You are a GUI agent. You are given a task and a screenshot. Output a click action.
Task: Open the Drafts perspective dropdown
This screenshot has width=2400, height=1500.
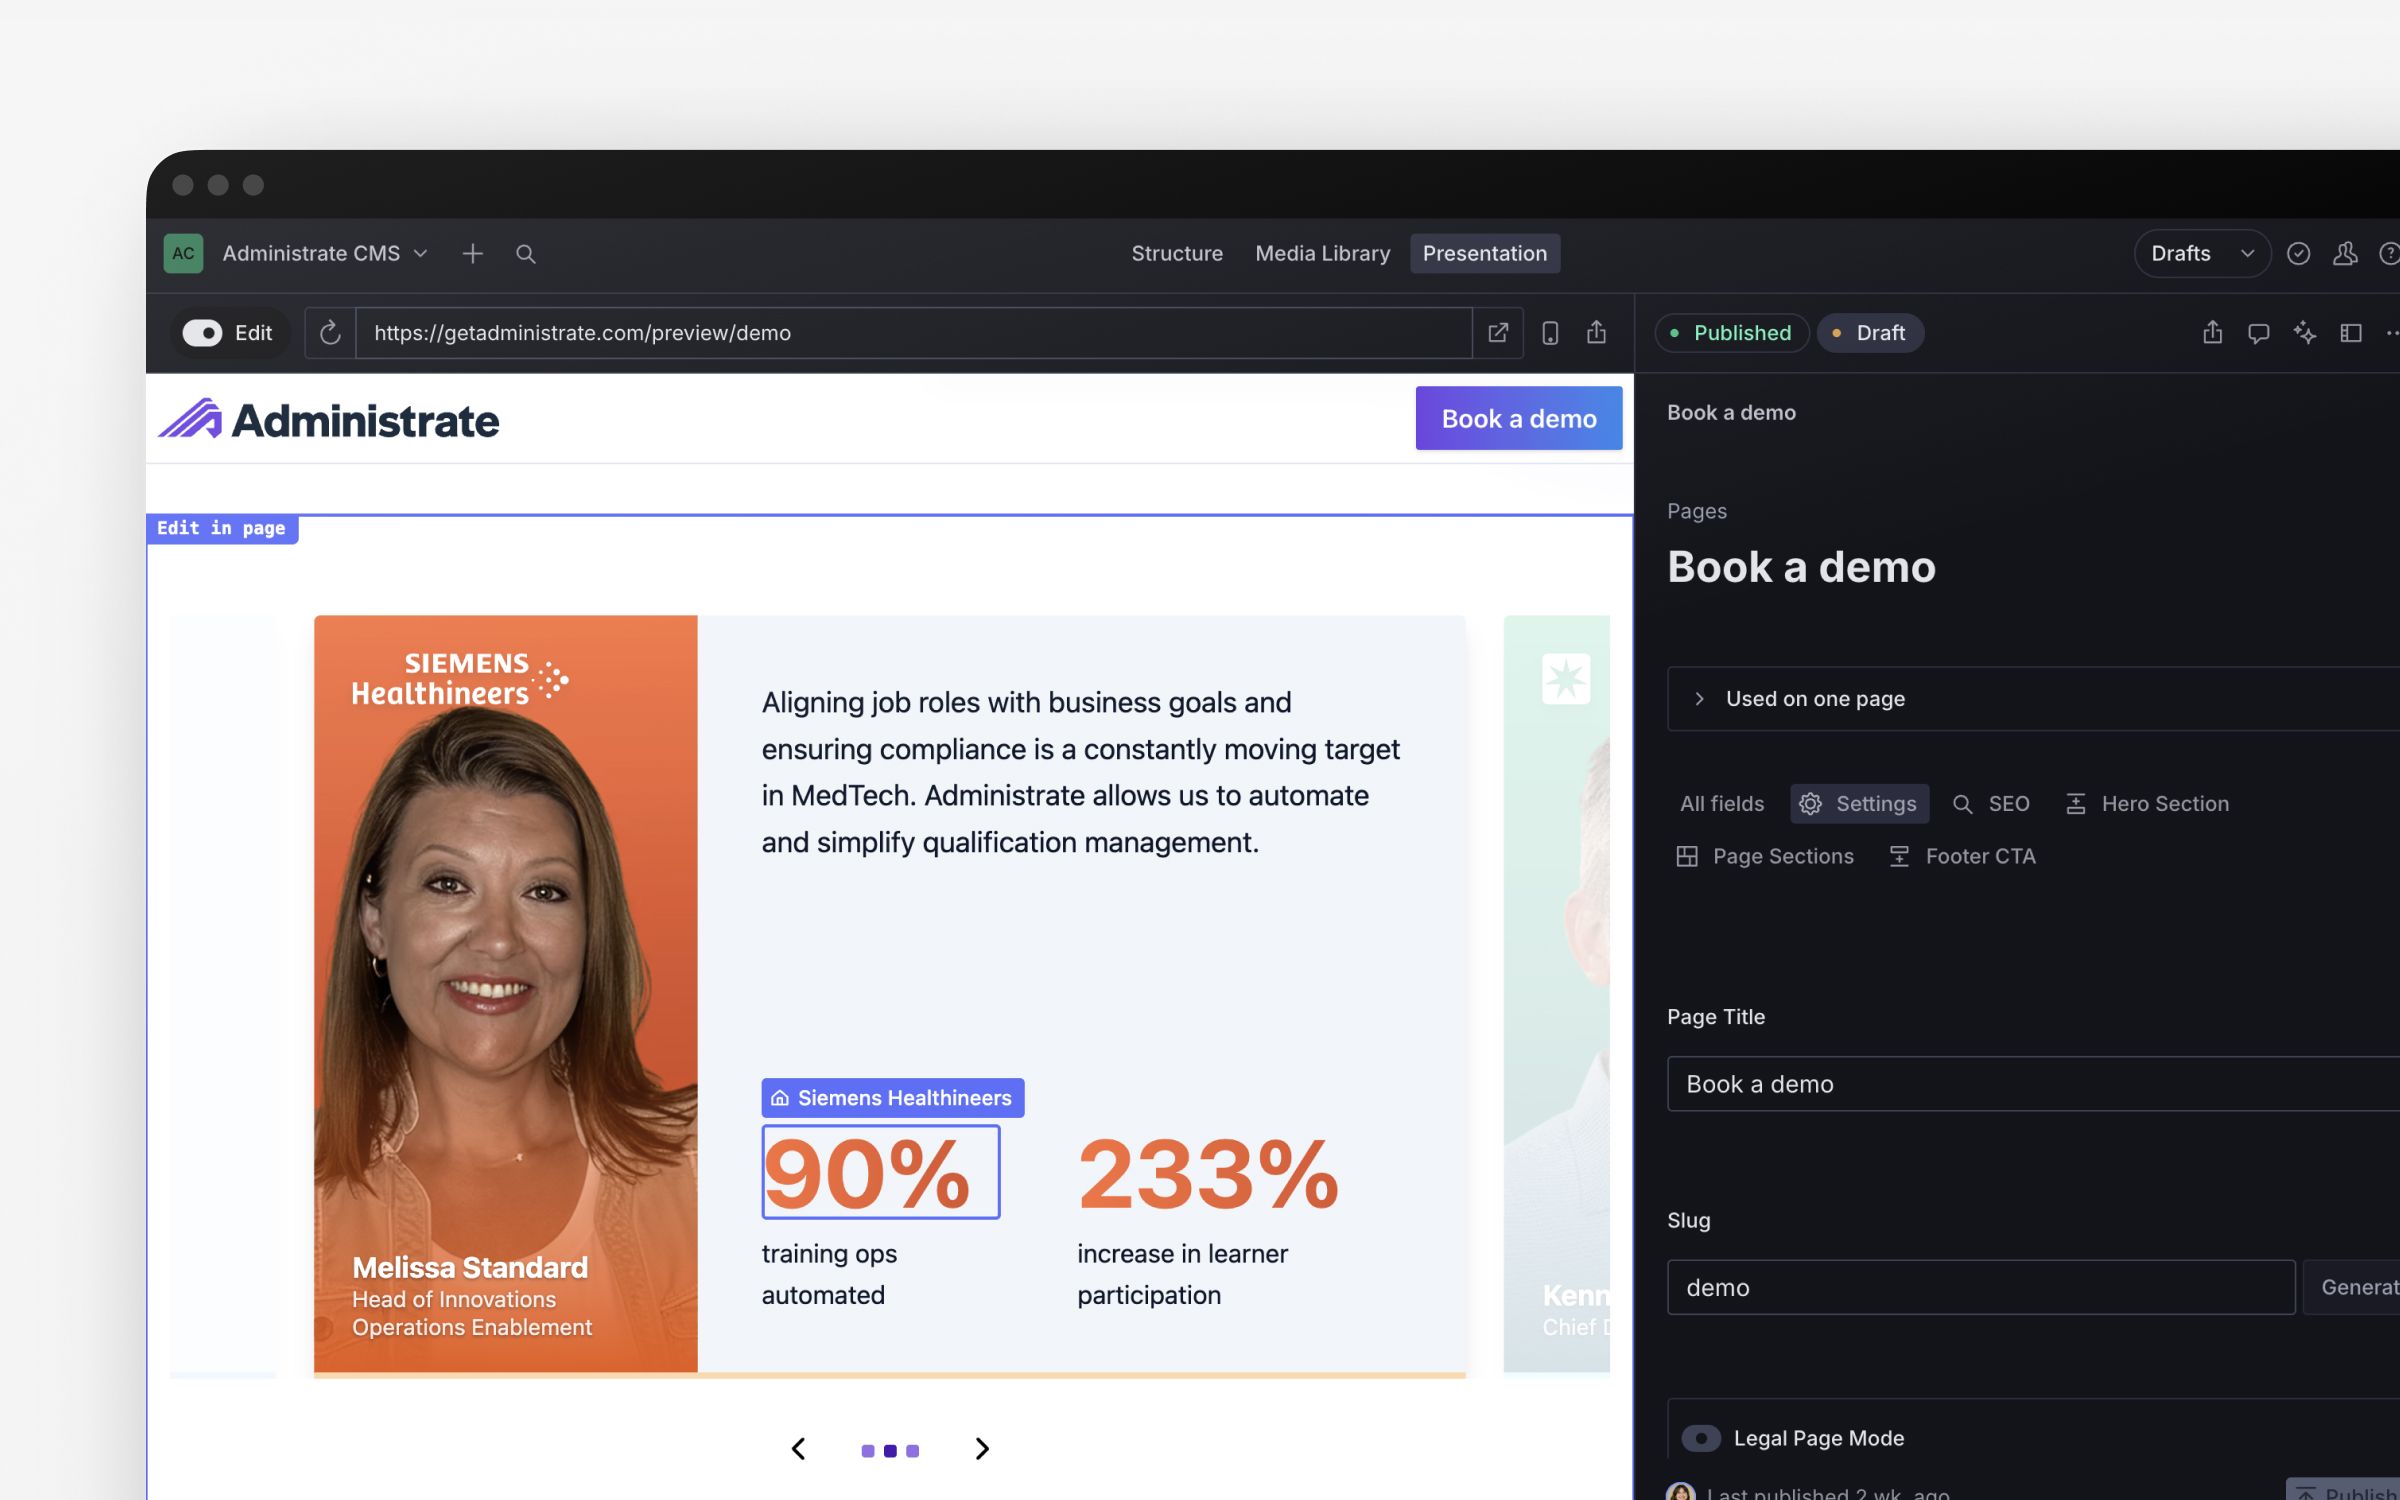tap(2202, 254)
